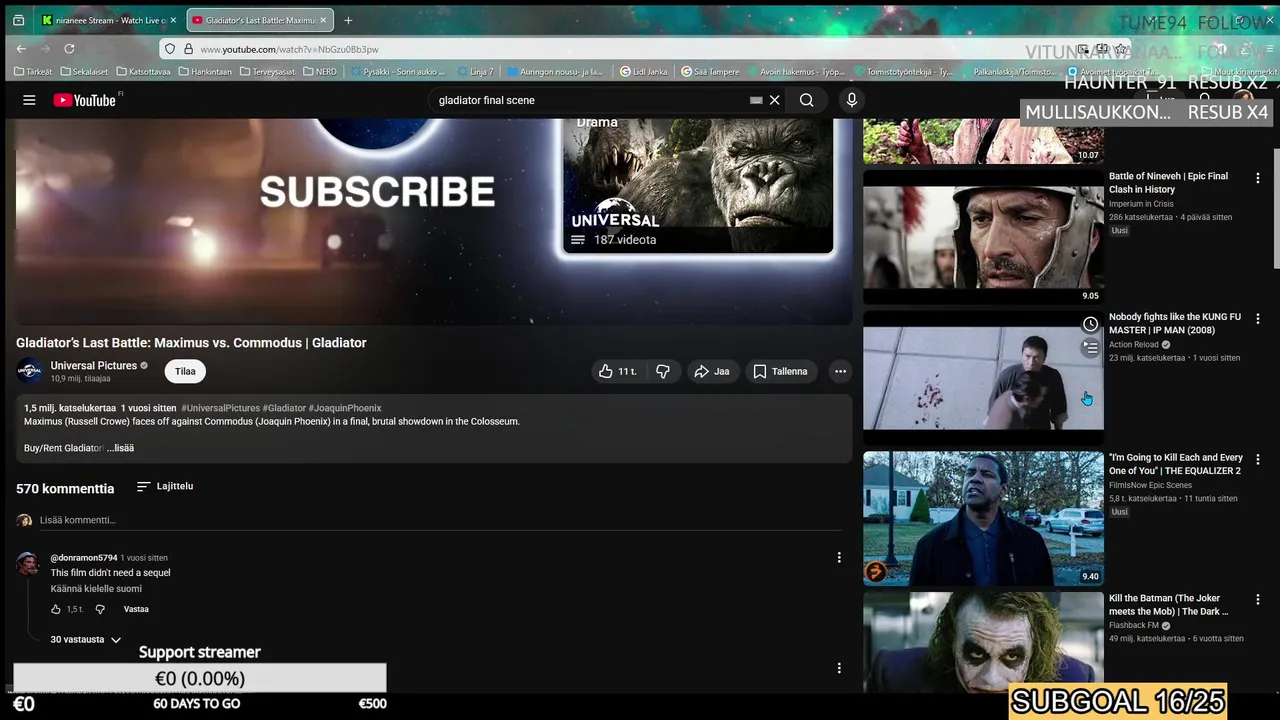Open the #JoaquinPhoenix hashtag
This screenshot has width=1280, height=720.
(345, 408)
